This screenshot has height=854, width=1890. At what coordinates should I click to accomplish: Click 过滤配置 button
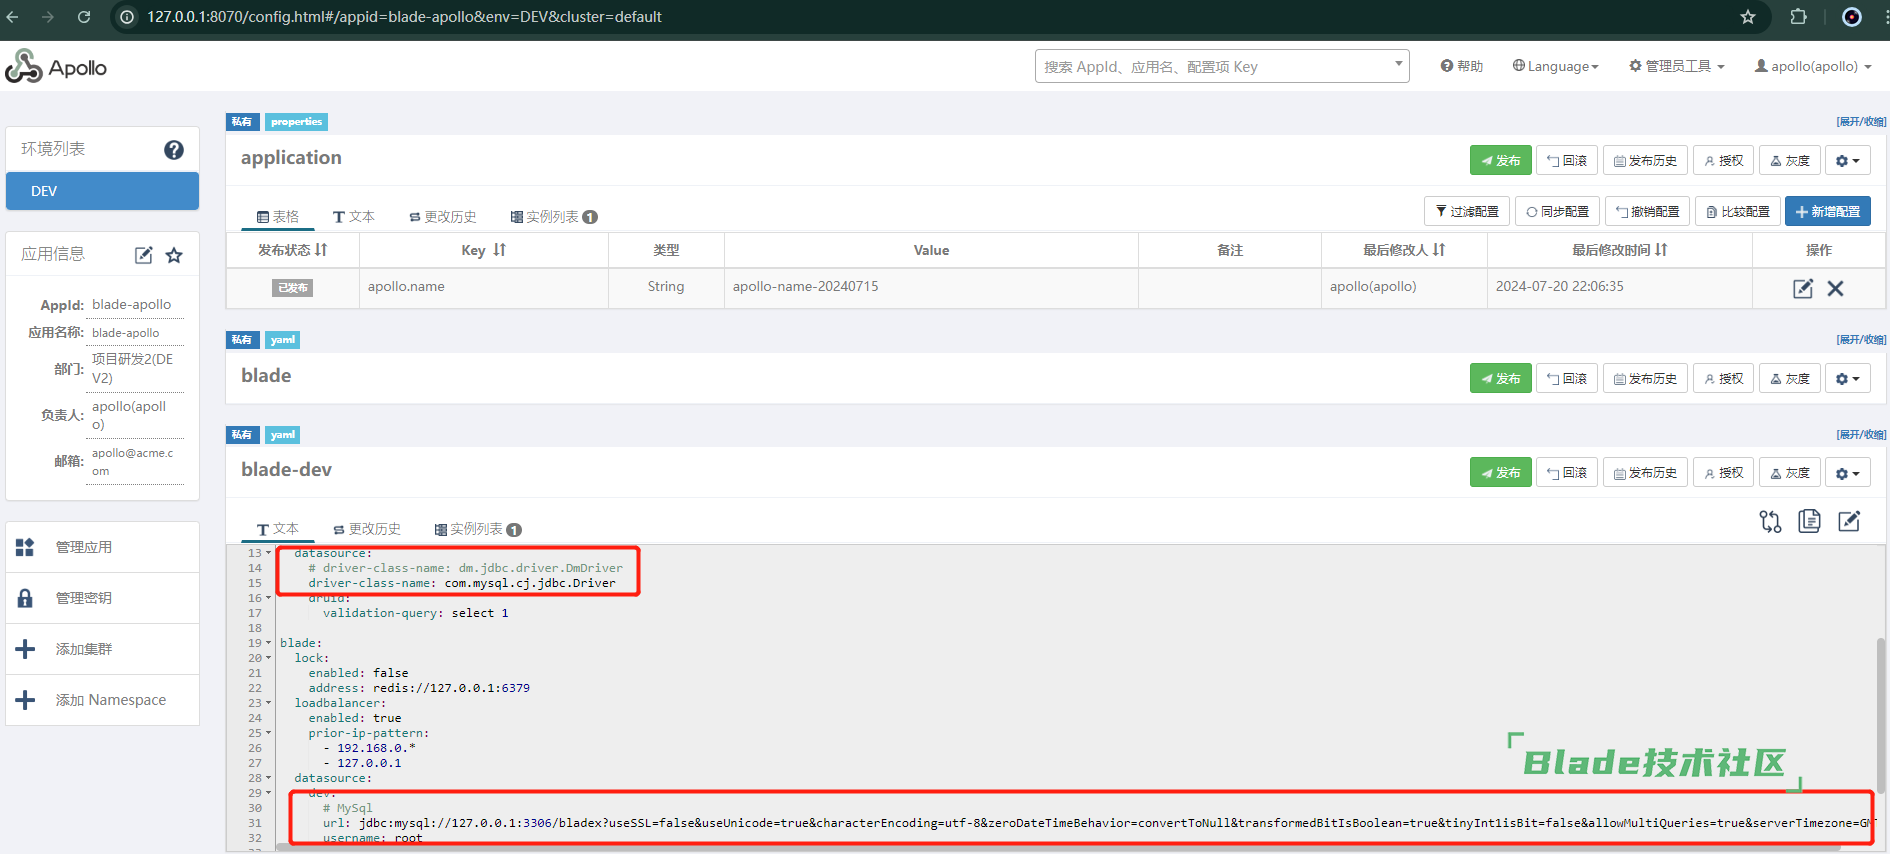pyautogui.click(x=1467, y=211)
